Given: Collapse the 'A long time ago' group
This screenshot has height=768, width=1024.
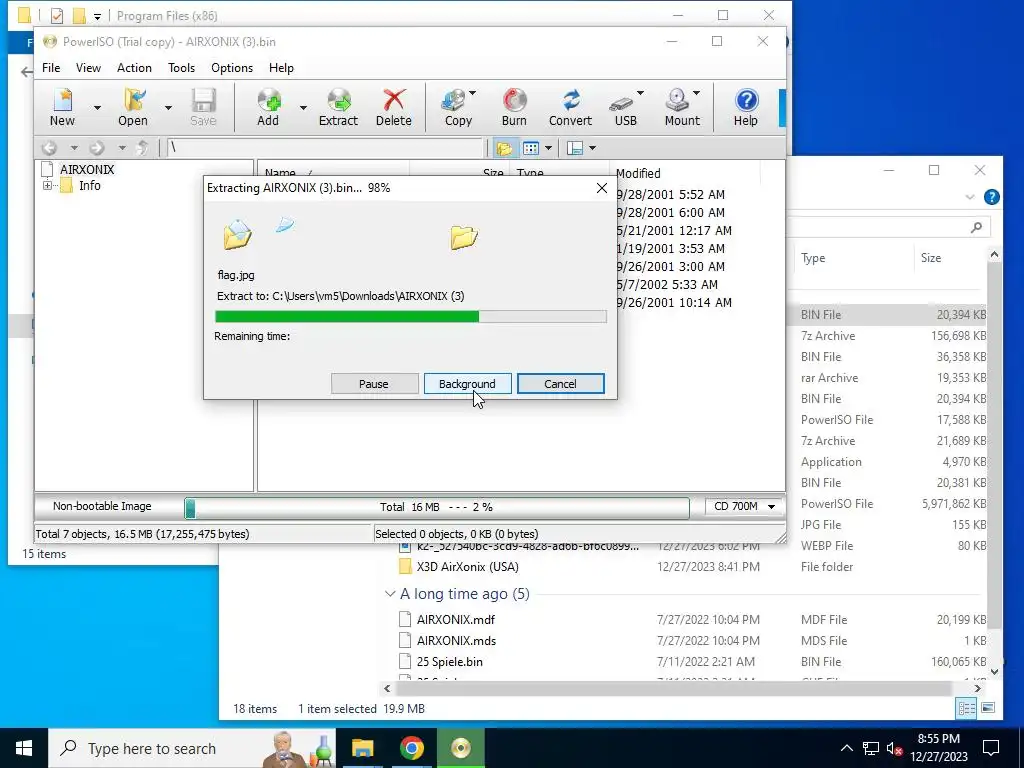Looking at the screenshot, I should coord(390,594).
